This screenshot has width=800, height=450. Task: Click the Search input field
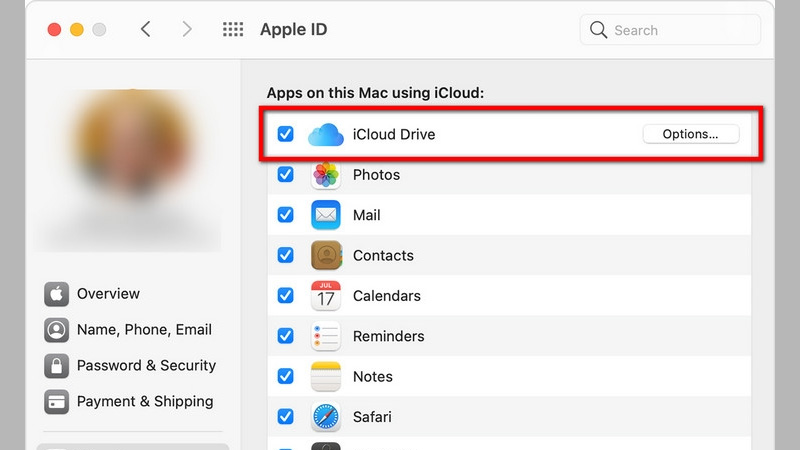(x=670, y=30)
